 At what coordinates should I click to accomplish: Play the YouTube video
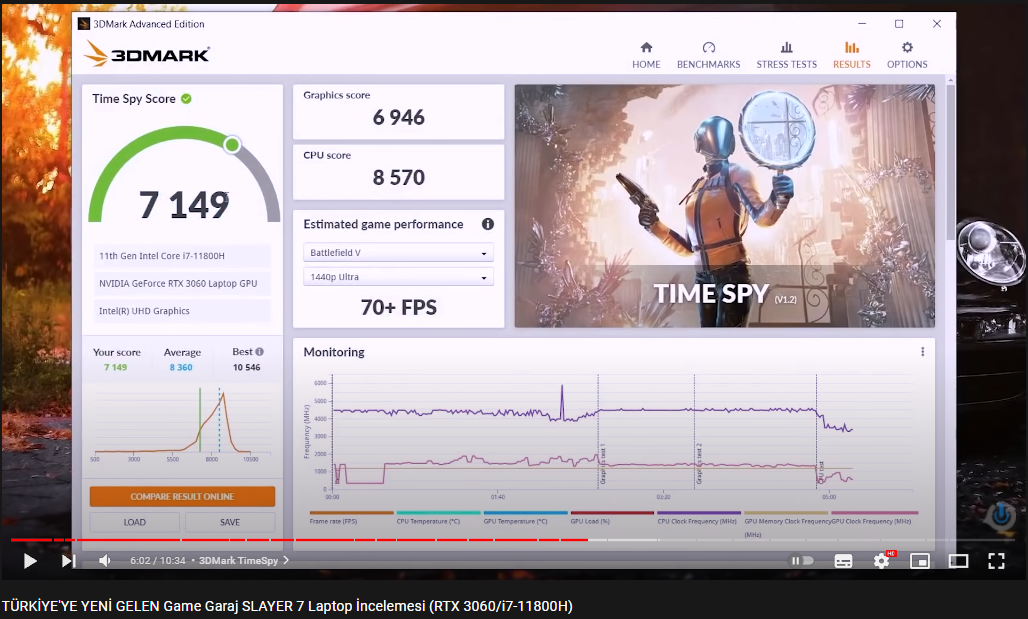click(30, 561)
